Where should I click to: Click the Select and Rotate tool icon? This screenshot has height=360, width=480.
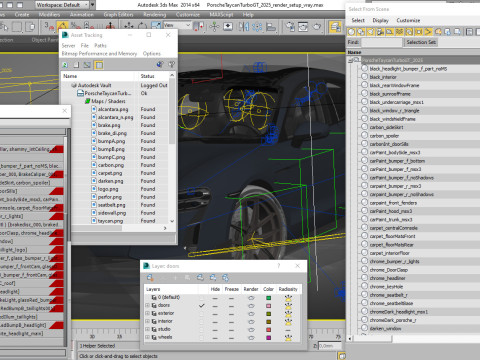coord(142,26)
